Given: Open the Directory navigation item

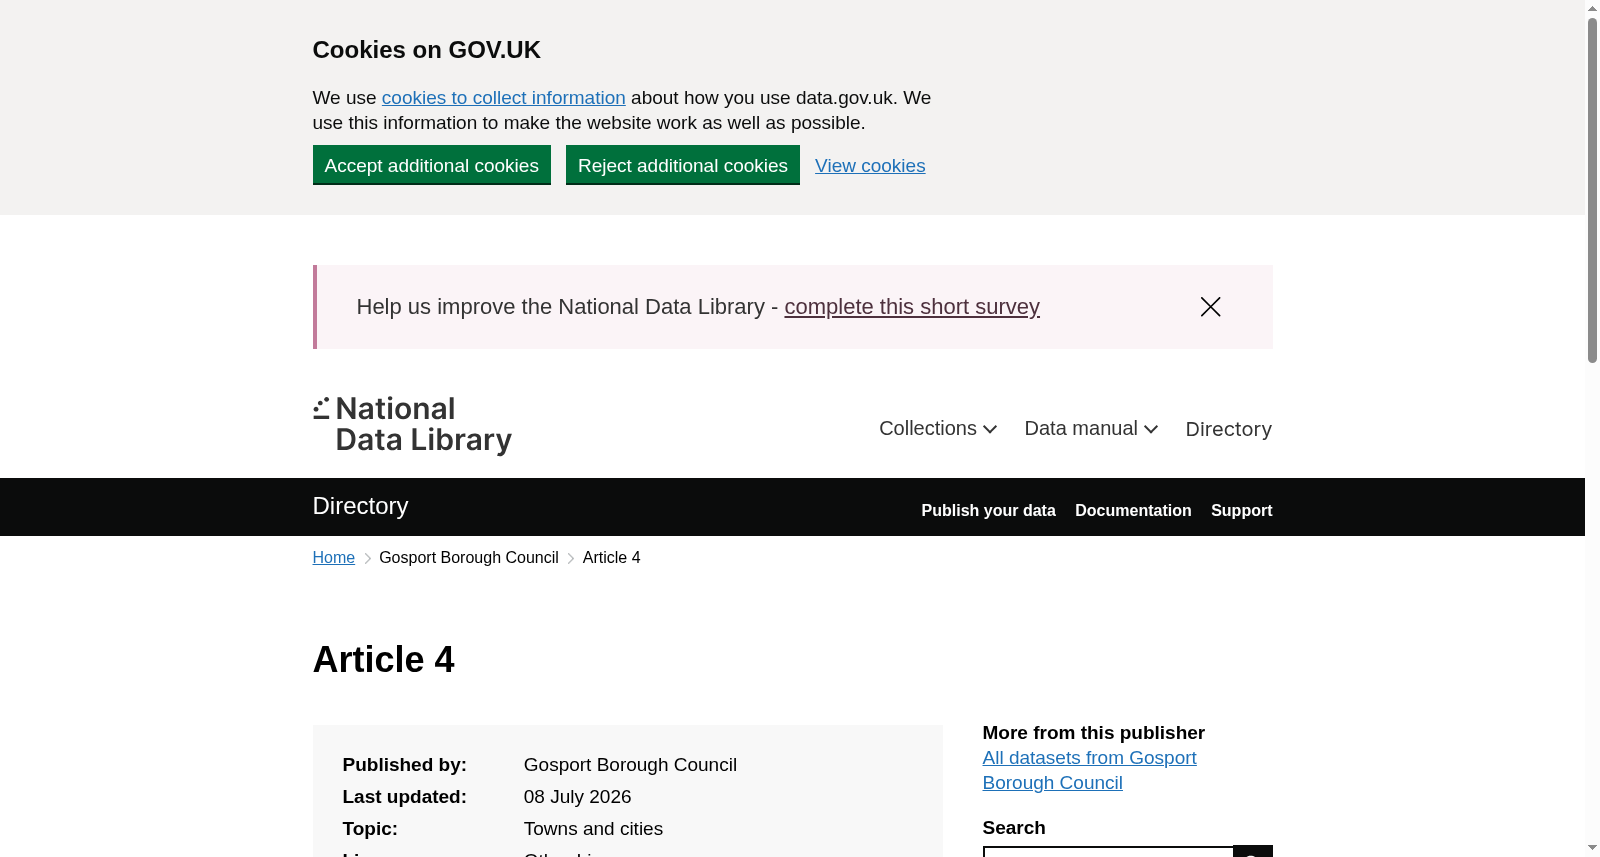Looking at the screenshot, I should 1228,429.
